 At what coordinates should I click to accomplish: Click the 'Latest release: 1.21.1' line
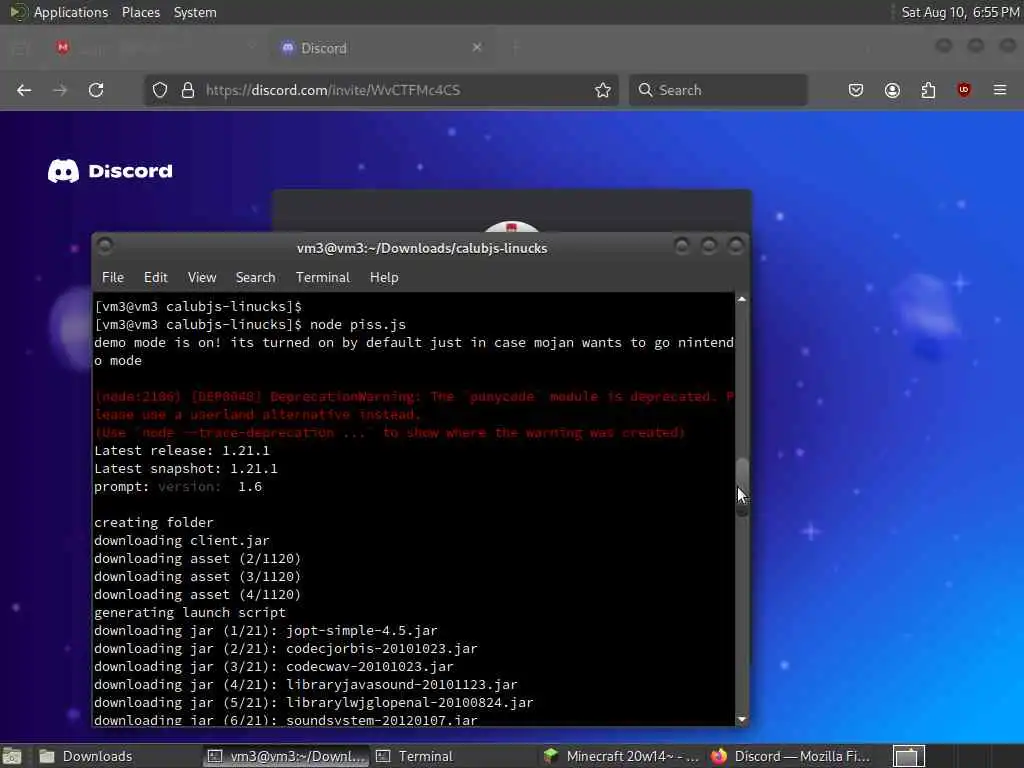click(x=182, y=451)
